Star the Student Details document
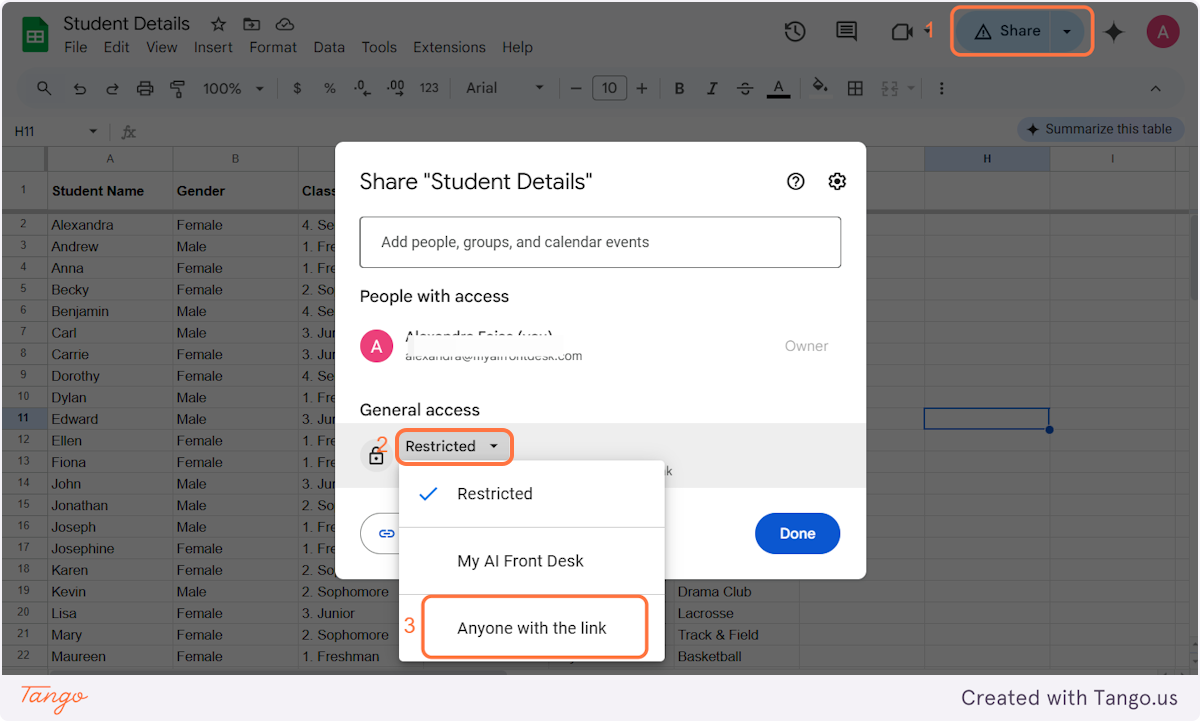The image size is (1200, 721). (218, 23)
